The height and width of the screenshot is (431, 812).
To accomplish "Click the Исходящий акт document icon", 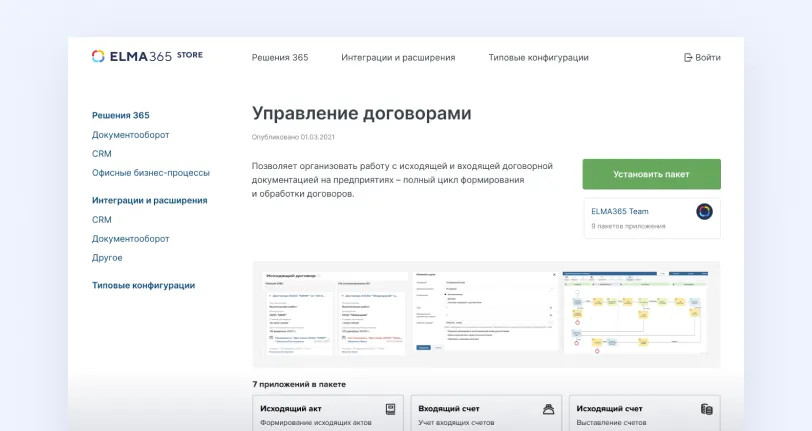I will [391, 409].
